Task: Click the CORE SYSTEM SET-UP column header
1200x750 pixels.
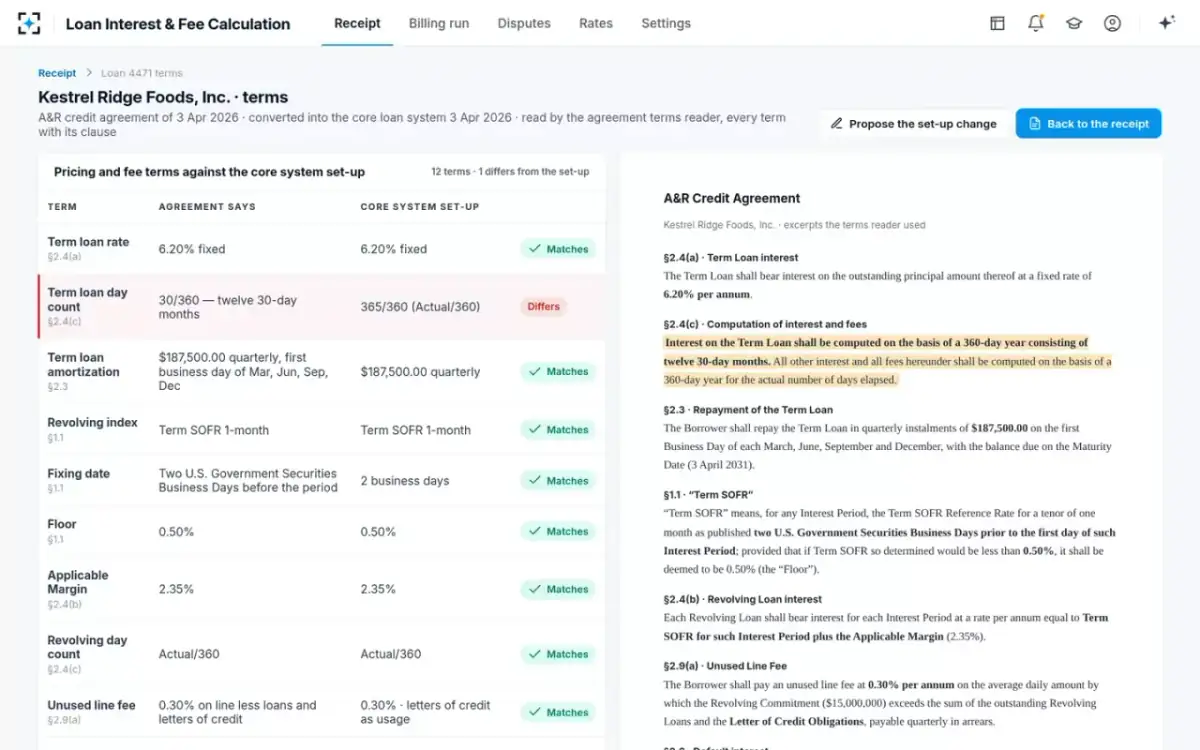Action: click(x=420, y=207)
